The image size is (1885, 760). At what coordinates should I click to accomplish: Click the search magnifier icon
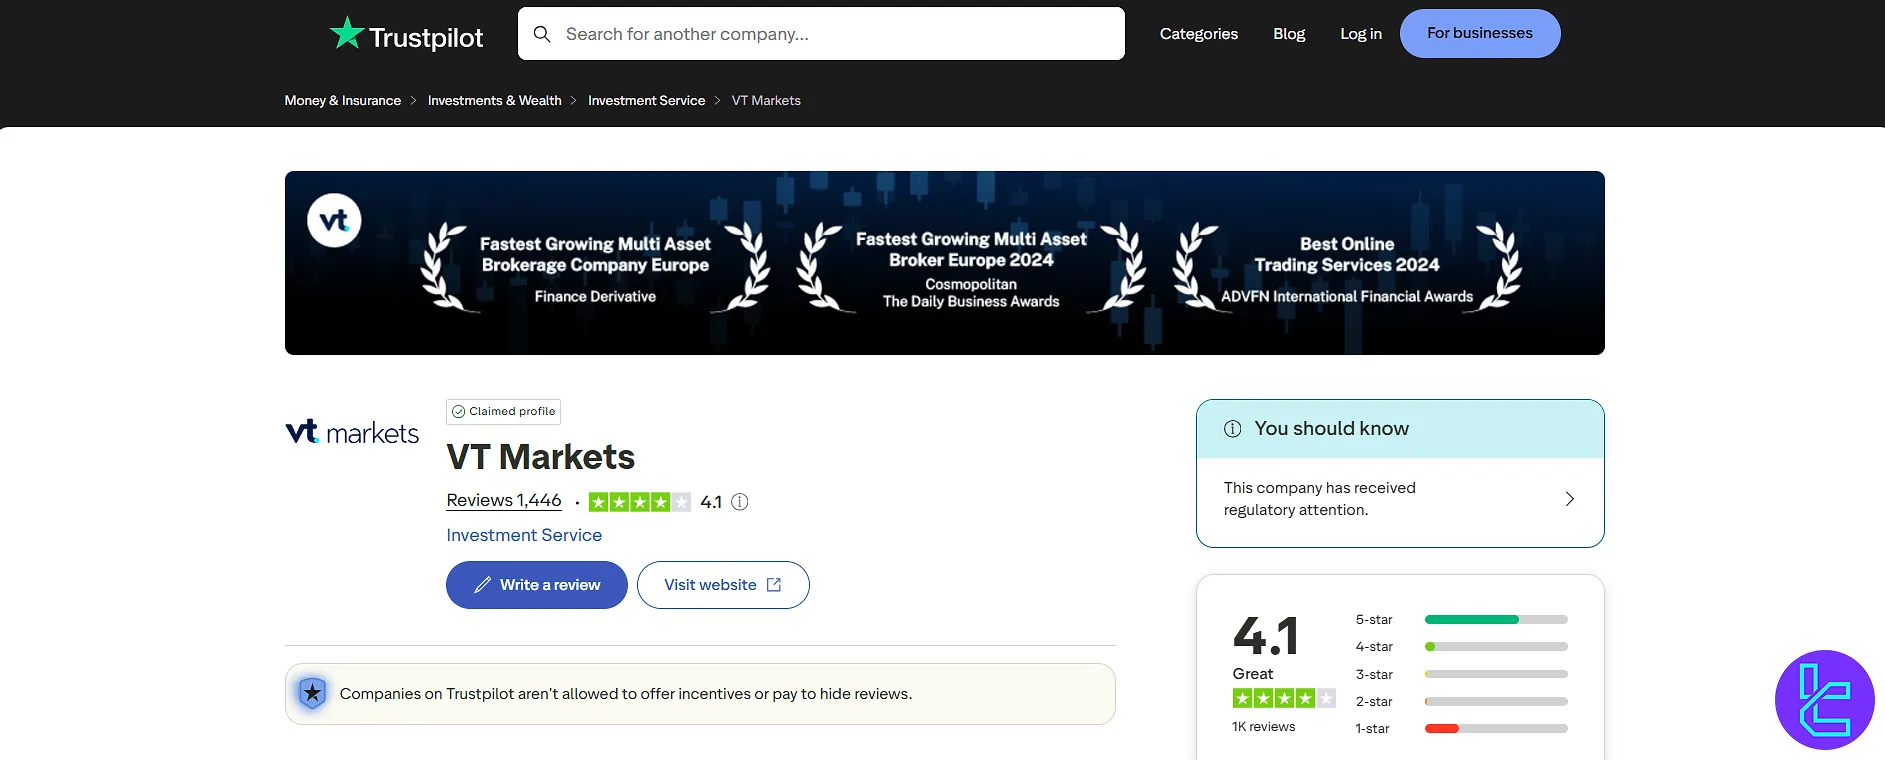tap(542, 34)
